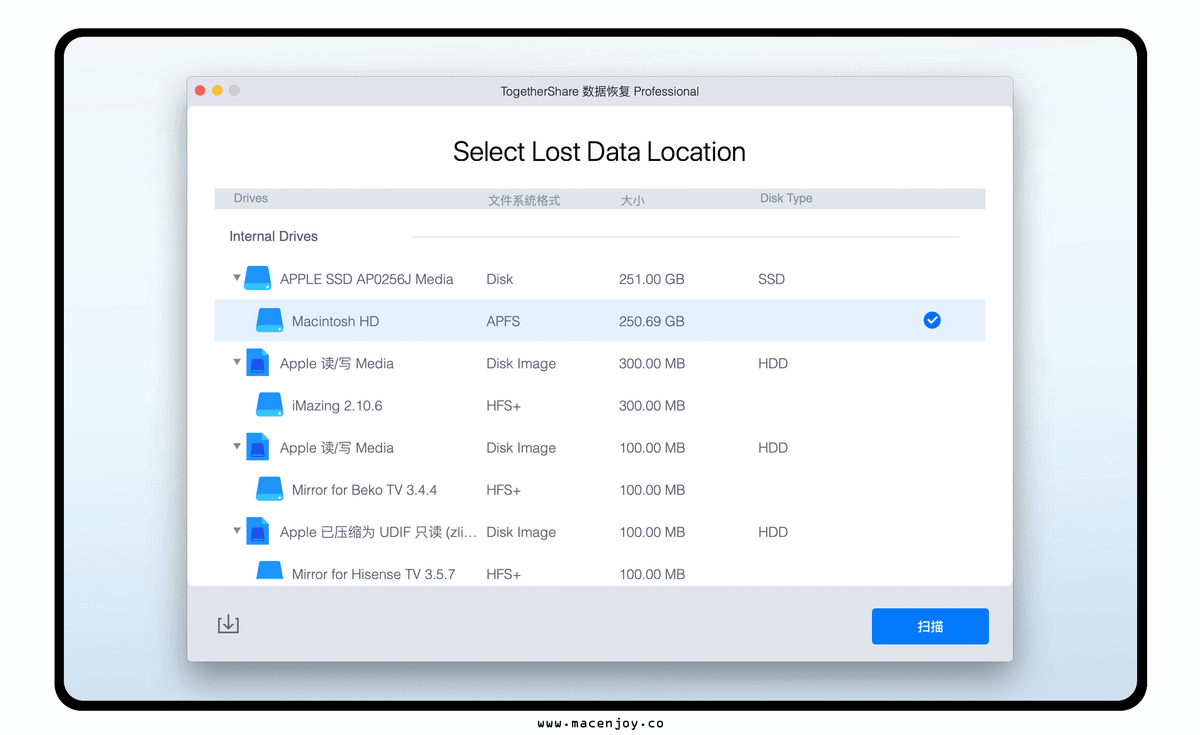Click the 300.00 MB Apple 读/写 Media disk image icon
The image size is (1200, 735).
click(258, 362)
